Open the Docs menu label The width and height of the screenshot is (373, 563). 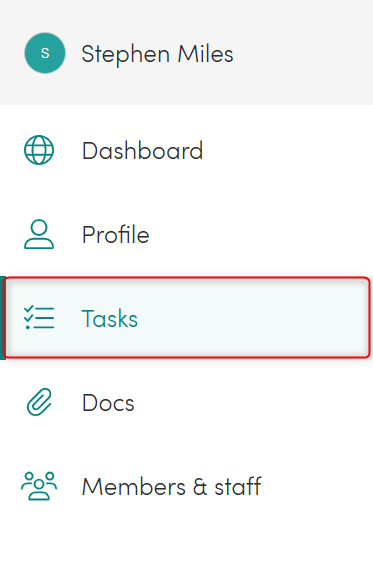tap(108, 403)
